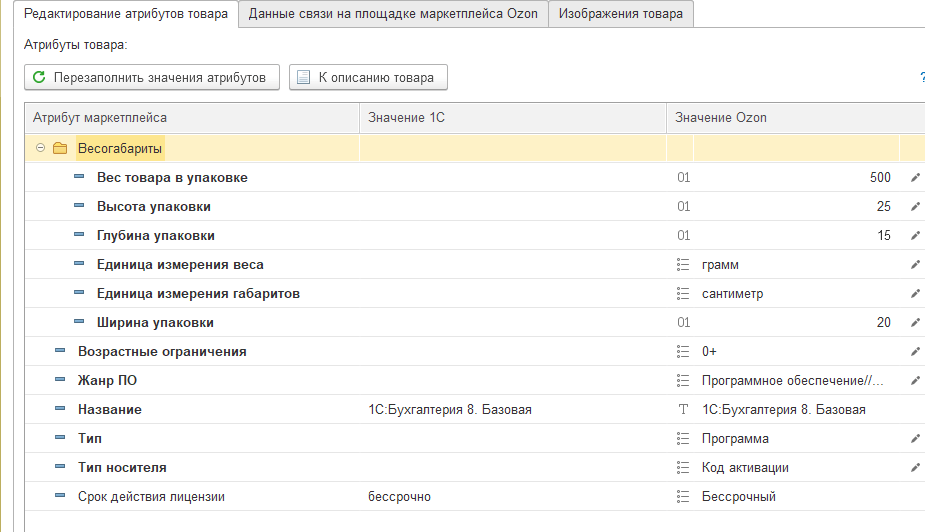Open the Изображения товара tab
925x532 pixels.
point(621,14)
